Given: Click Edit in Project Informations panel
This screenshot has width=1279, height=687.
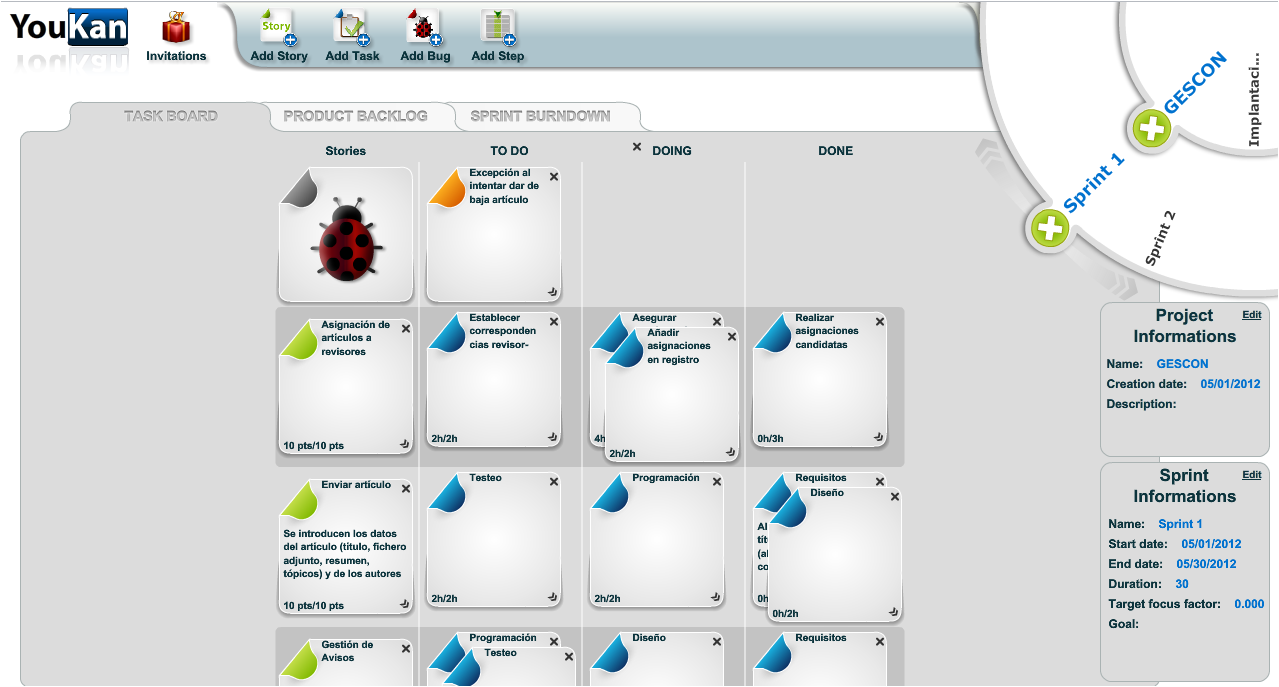Looking at the screenshot, I should coord(1251,314).
